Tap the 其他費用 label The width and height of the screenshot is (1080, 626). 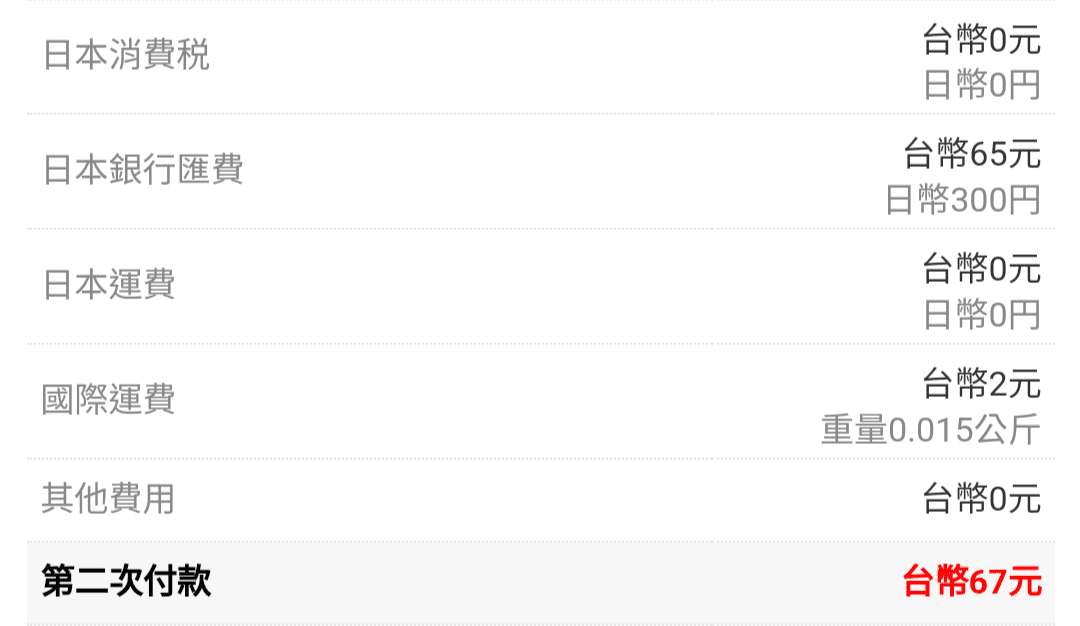109,498
